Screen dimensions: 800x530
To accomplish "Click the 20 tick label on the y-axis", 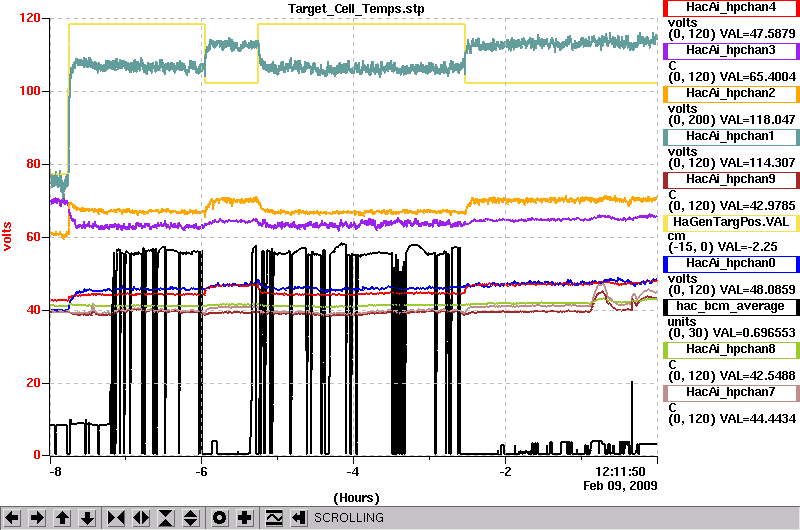I will click(33, 383).
